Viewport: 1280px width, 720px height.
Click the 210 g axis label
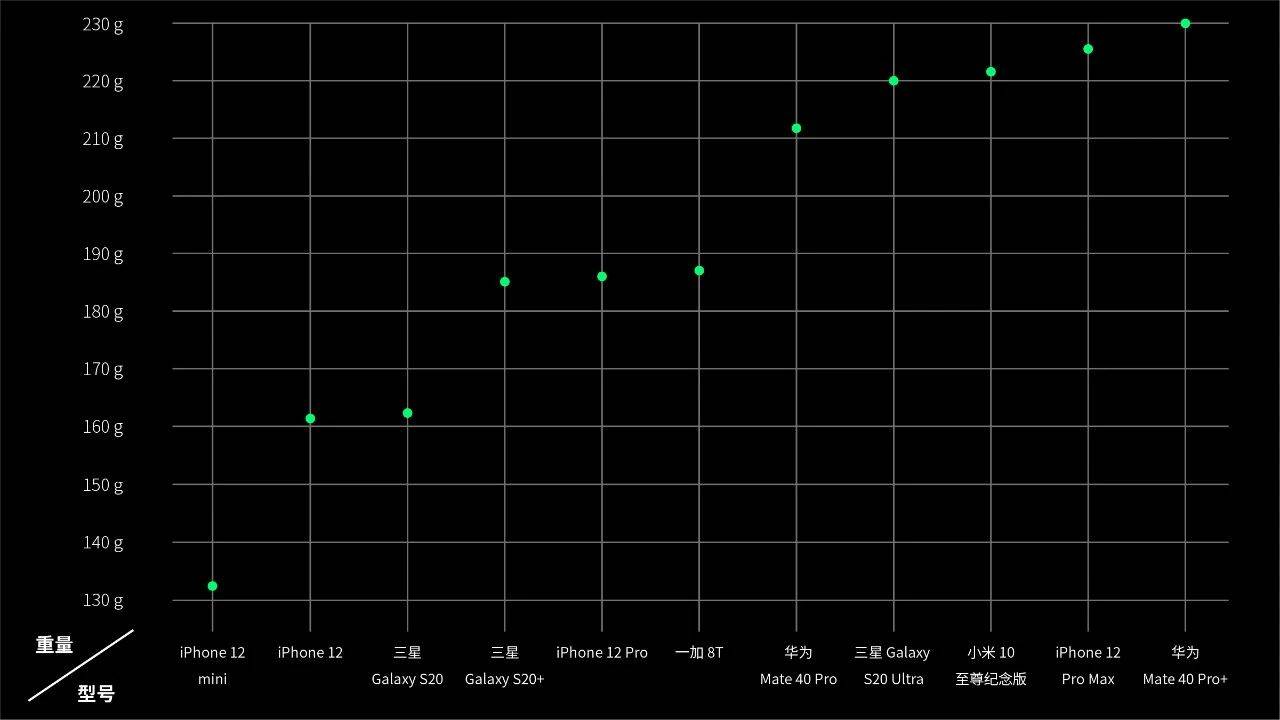coord(103,139)
